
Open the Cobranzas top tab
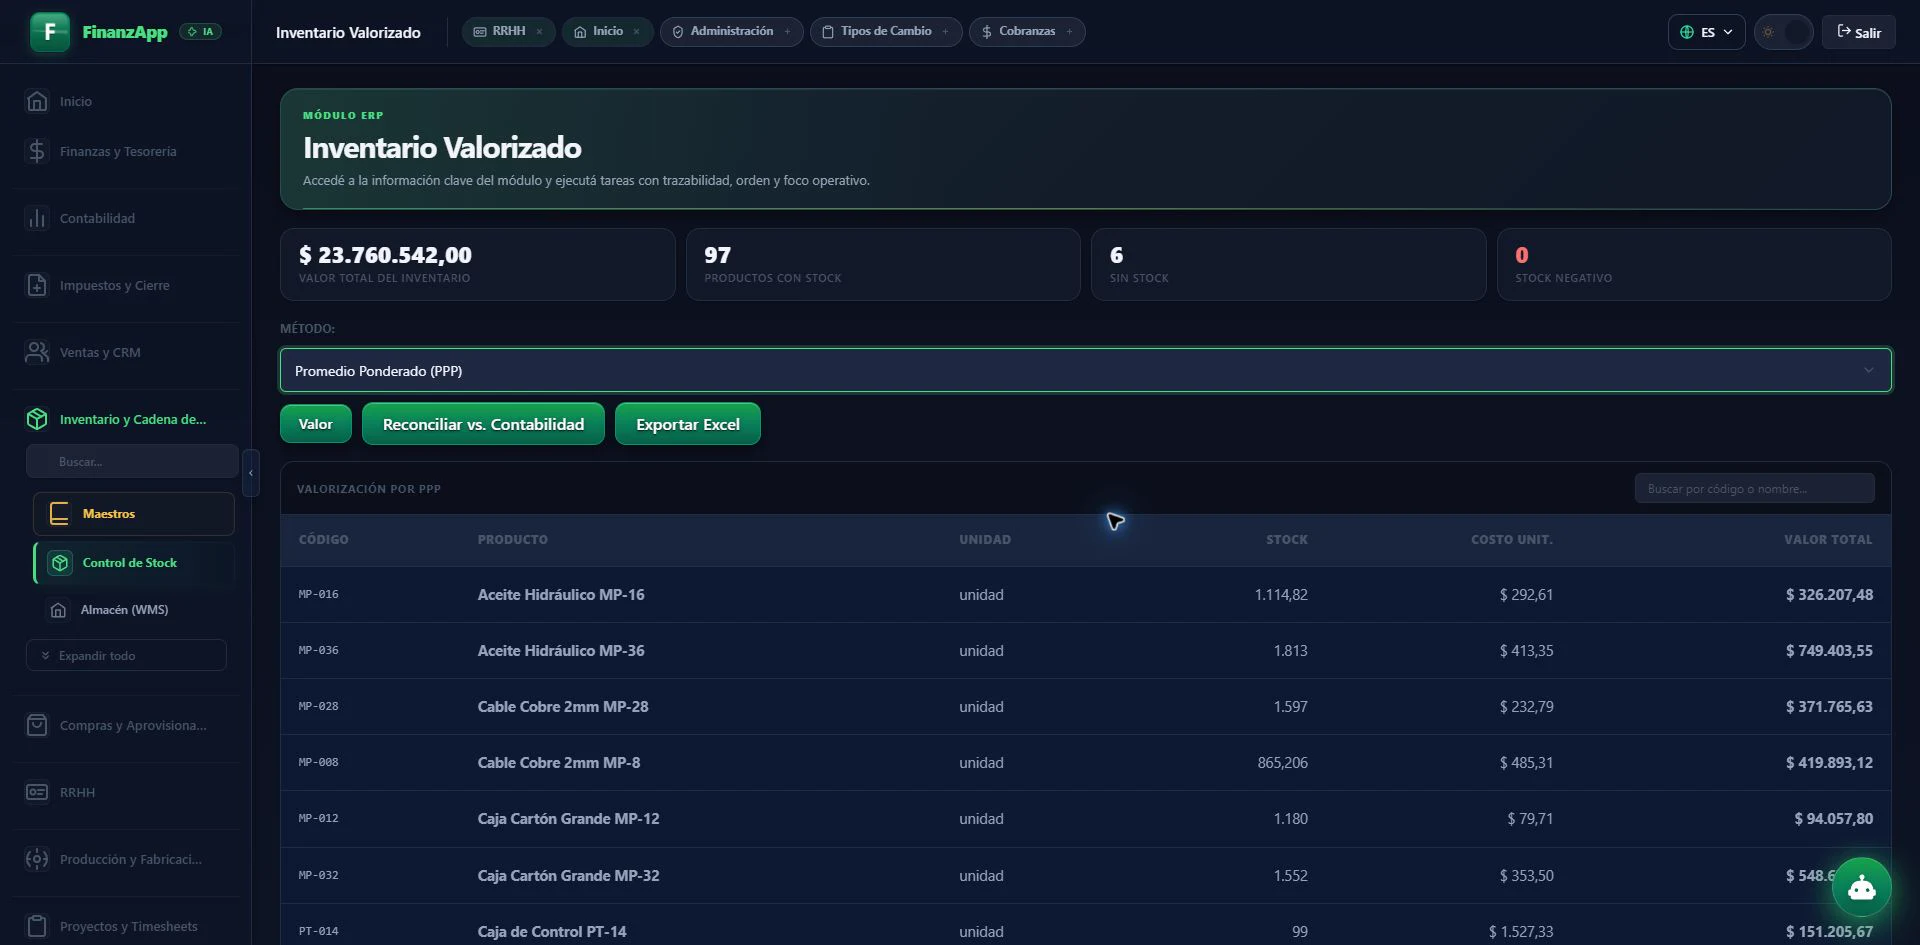tap(1026, 32)
